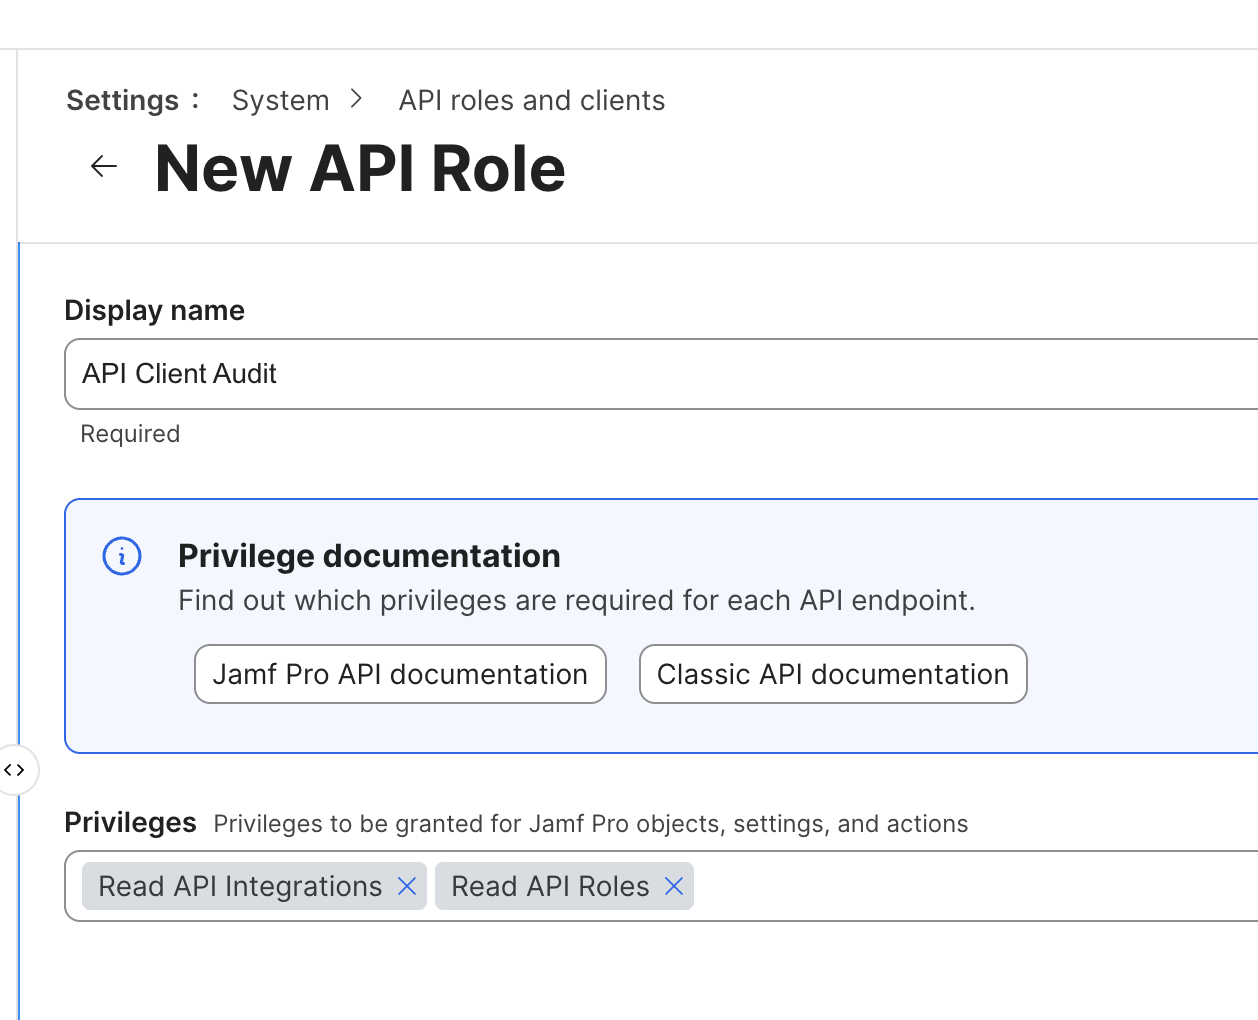Click text 'Find out which privileges are required'

(427, 600)
